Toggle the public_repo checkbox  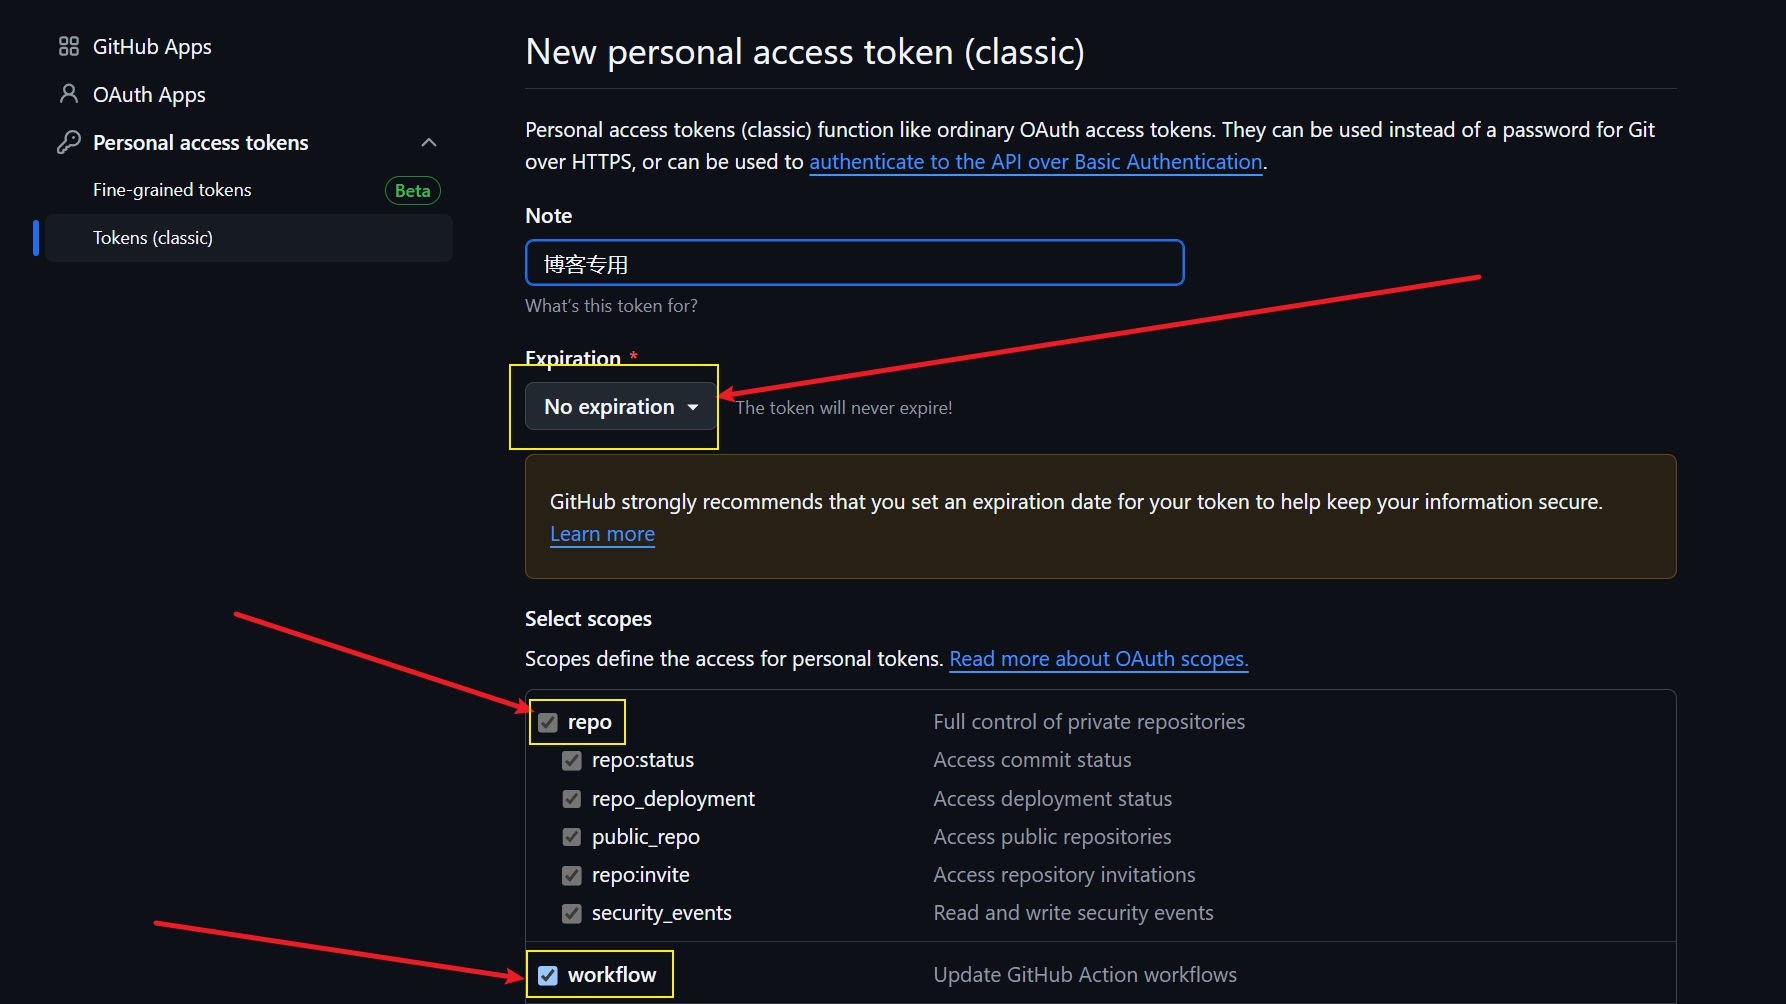tap(572, 837)
